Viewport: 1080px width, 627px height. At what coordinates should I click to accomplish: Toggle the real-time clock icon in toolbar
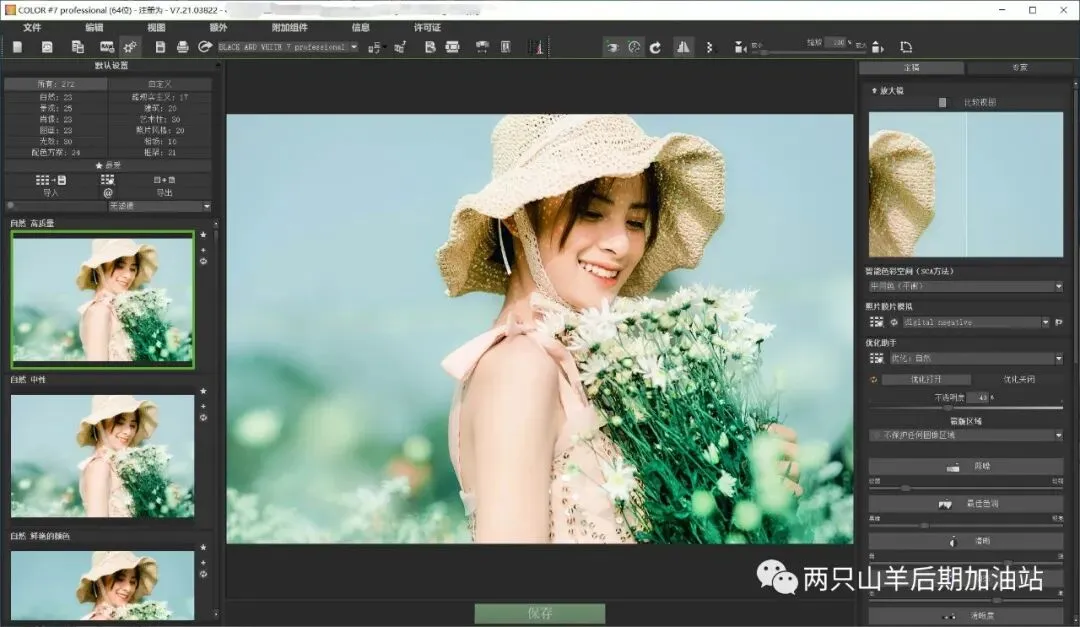point(634,47)
